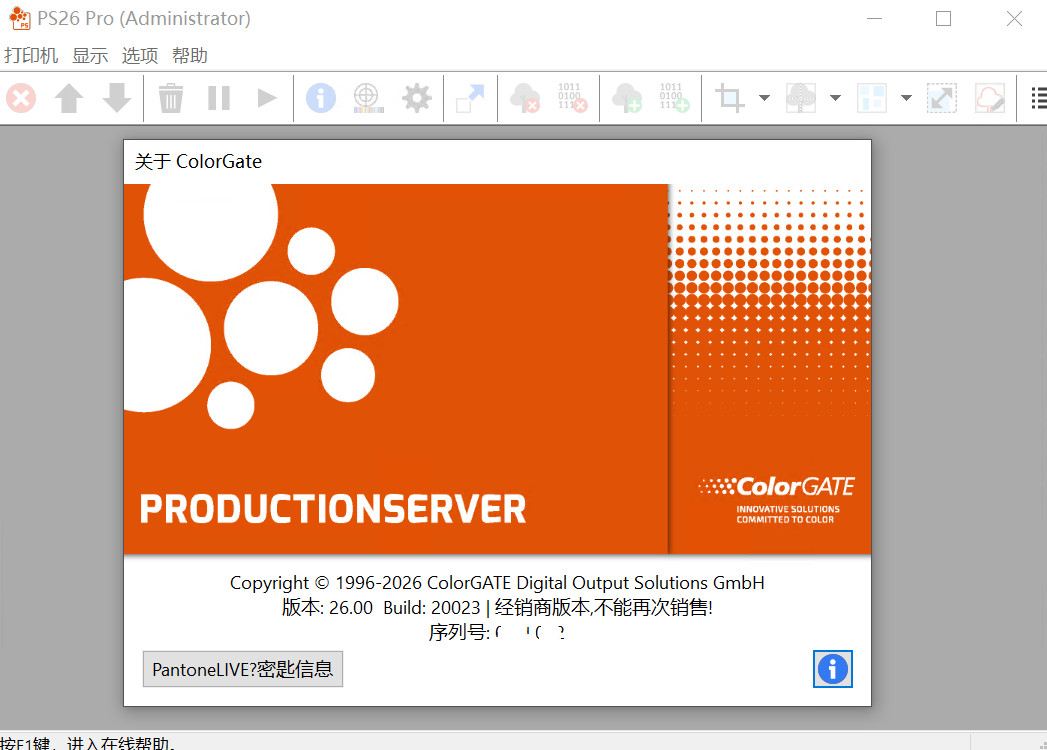Click the color target calibration icon
The height and width of the screenshot is (750, 1047).
point(369,98)
